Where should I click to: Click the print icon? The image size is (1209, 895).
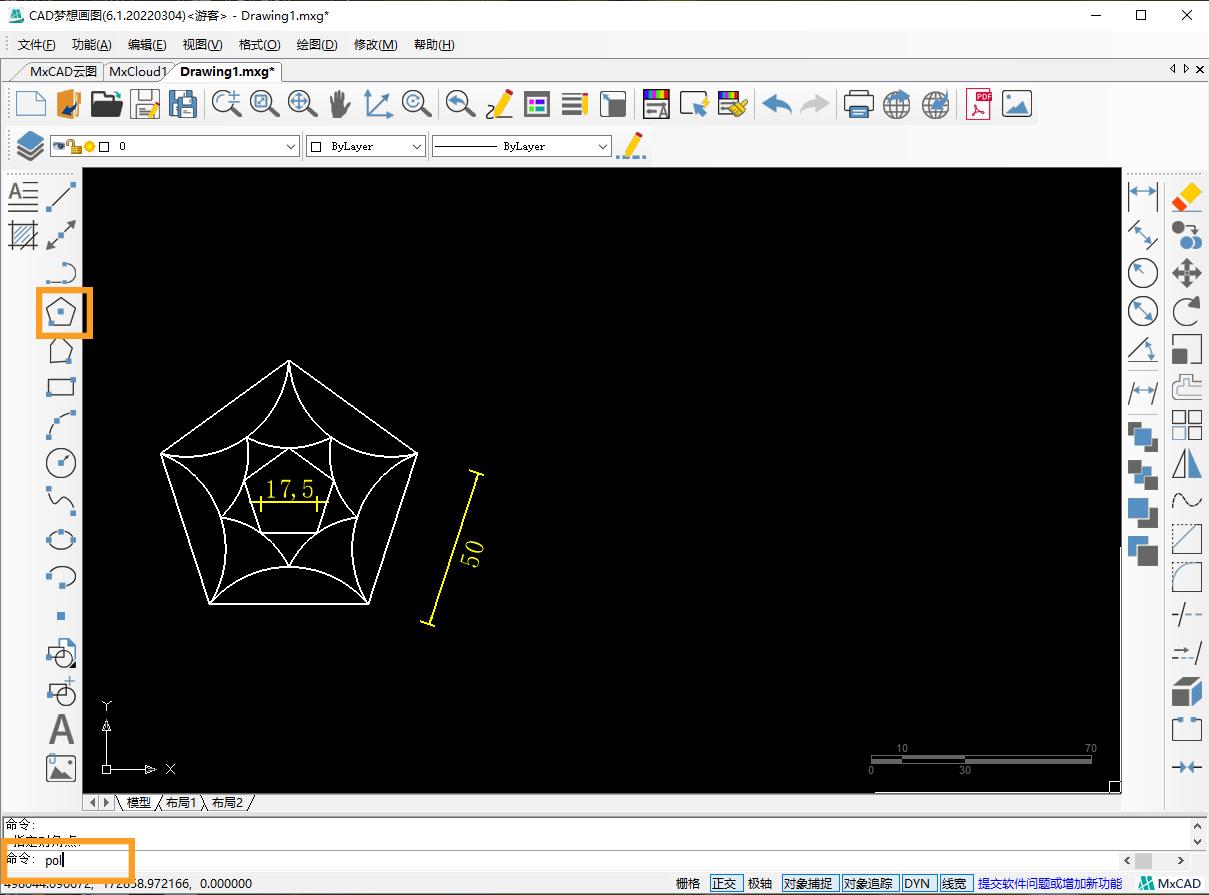858,104
